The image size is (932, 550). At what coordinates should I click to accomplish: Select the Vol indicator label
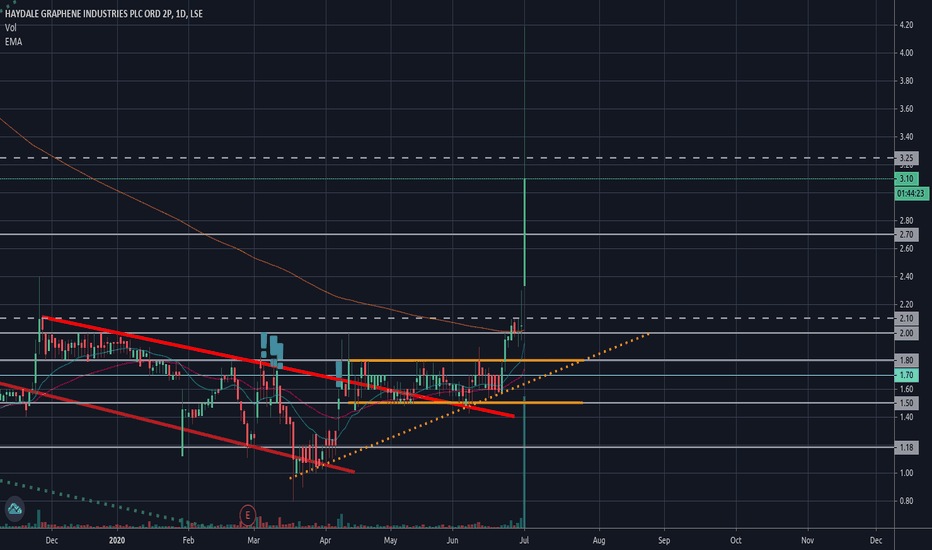pos(11,27)
